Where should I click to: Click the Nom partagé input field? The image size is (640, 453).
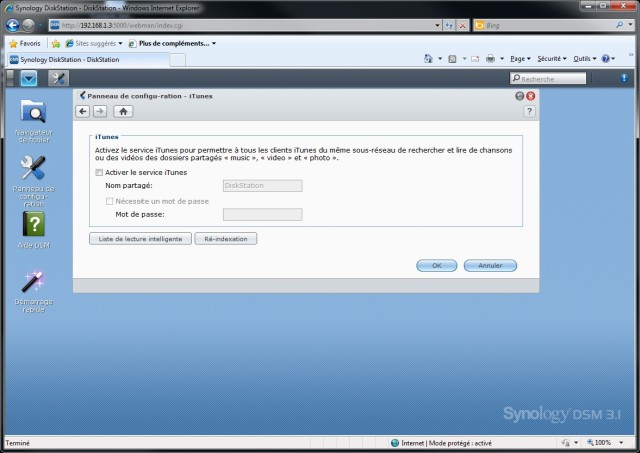262,186
